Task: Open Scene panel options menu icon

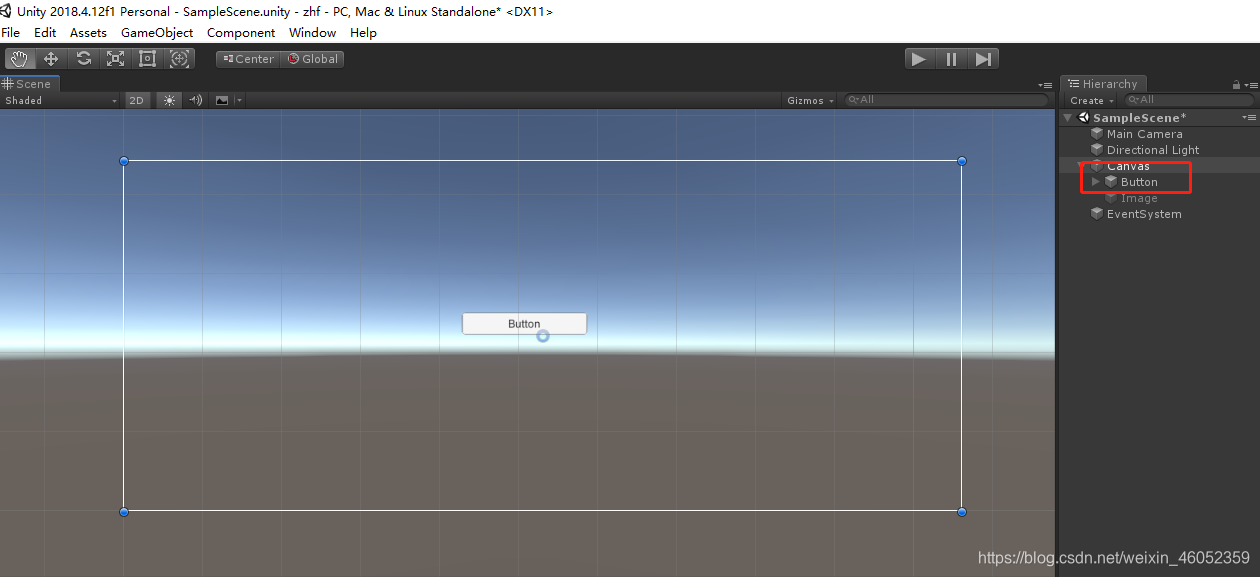Action: click(1044, 85)
